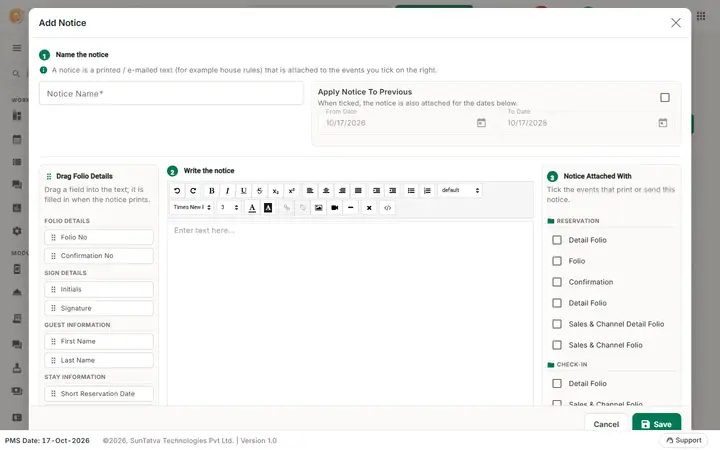Clear formatting with the X icon

pyautogui.click(x=369, y=208)
